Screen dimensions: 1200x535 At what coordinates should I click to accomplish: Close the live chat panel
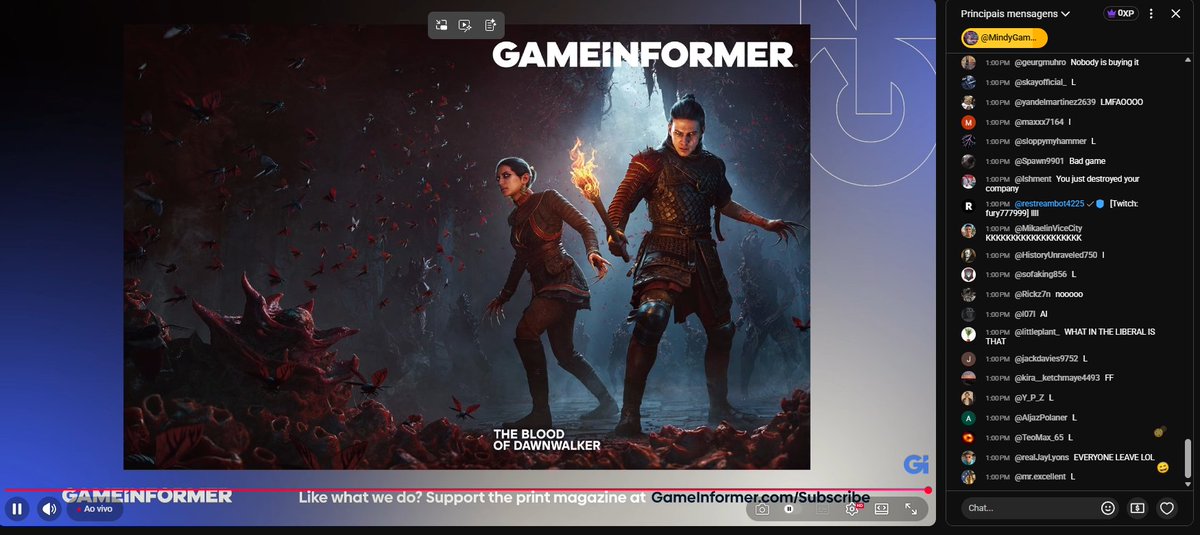1176,14
